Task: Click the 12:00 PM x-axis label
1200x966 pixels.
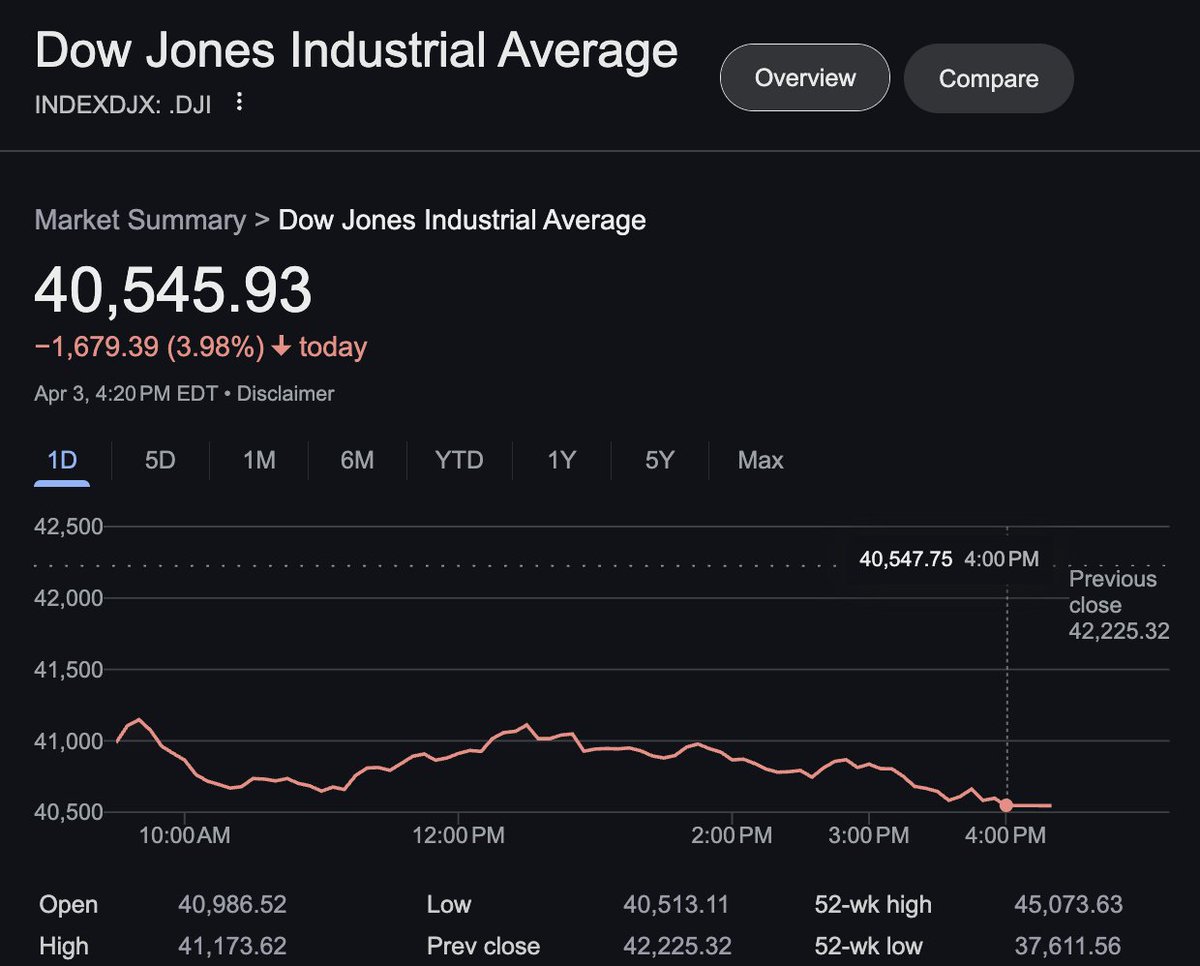Action: coord(458,836)
